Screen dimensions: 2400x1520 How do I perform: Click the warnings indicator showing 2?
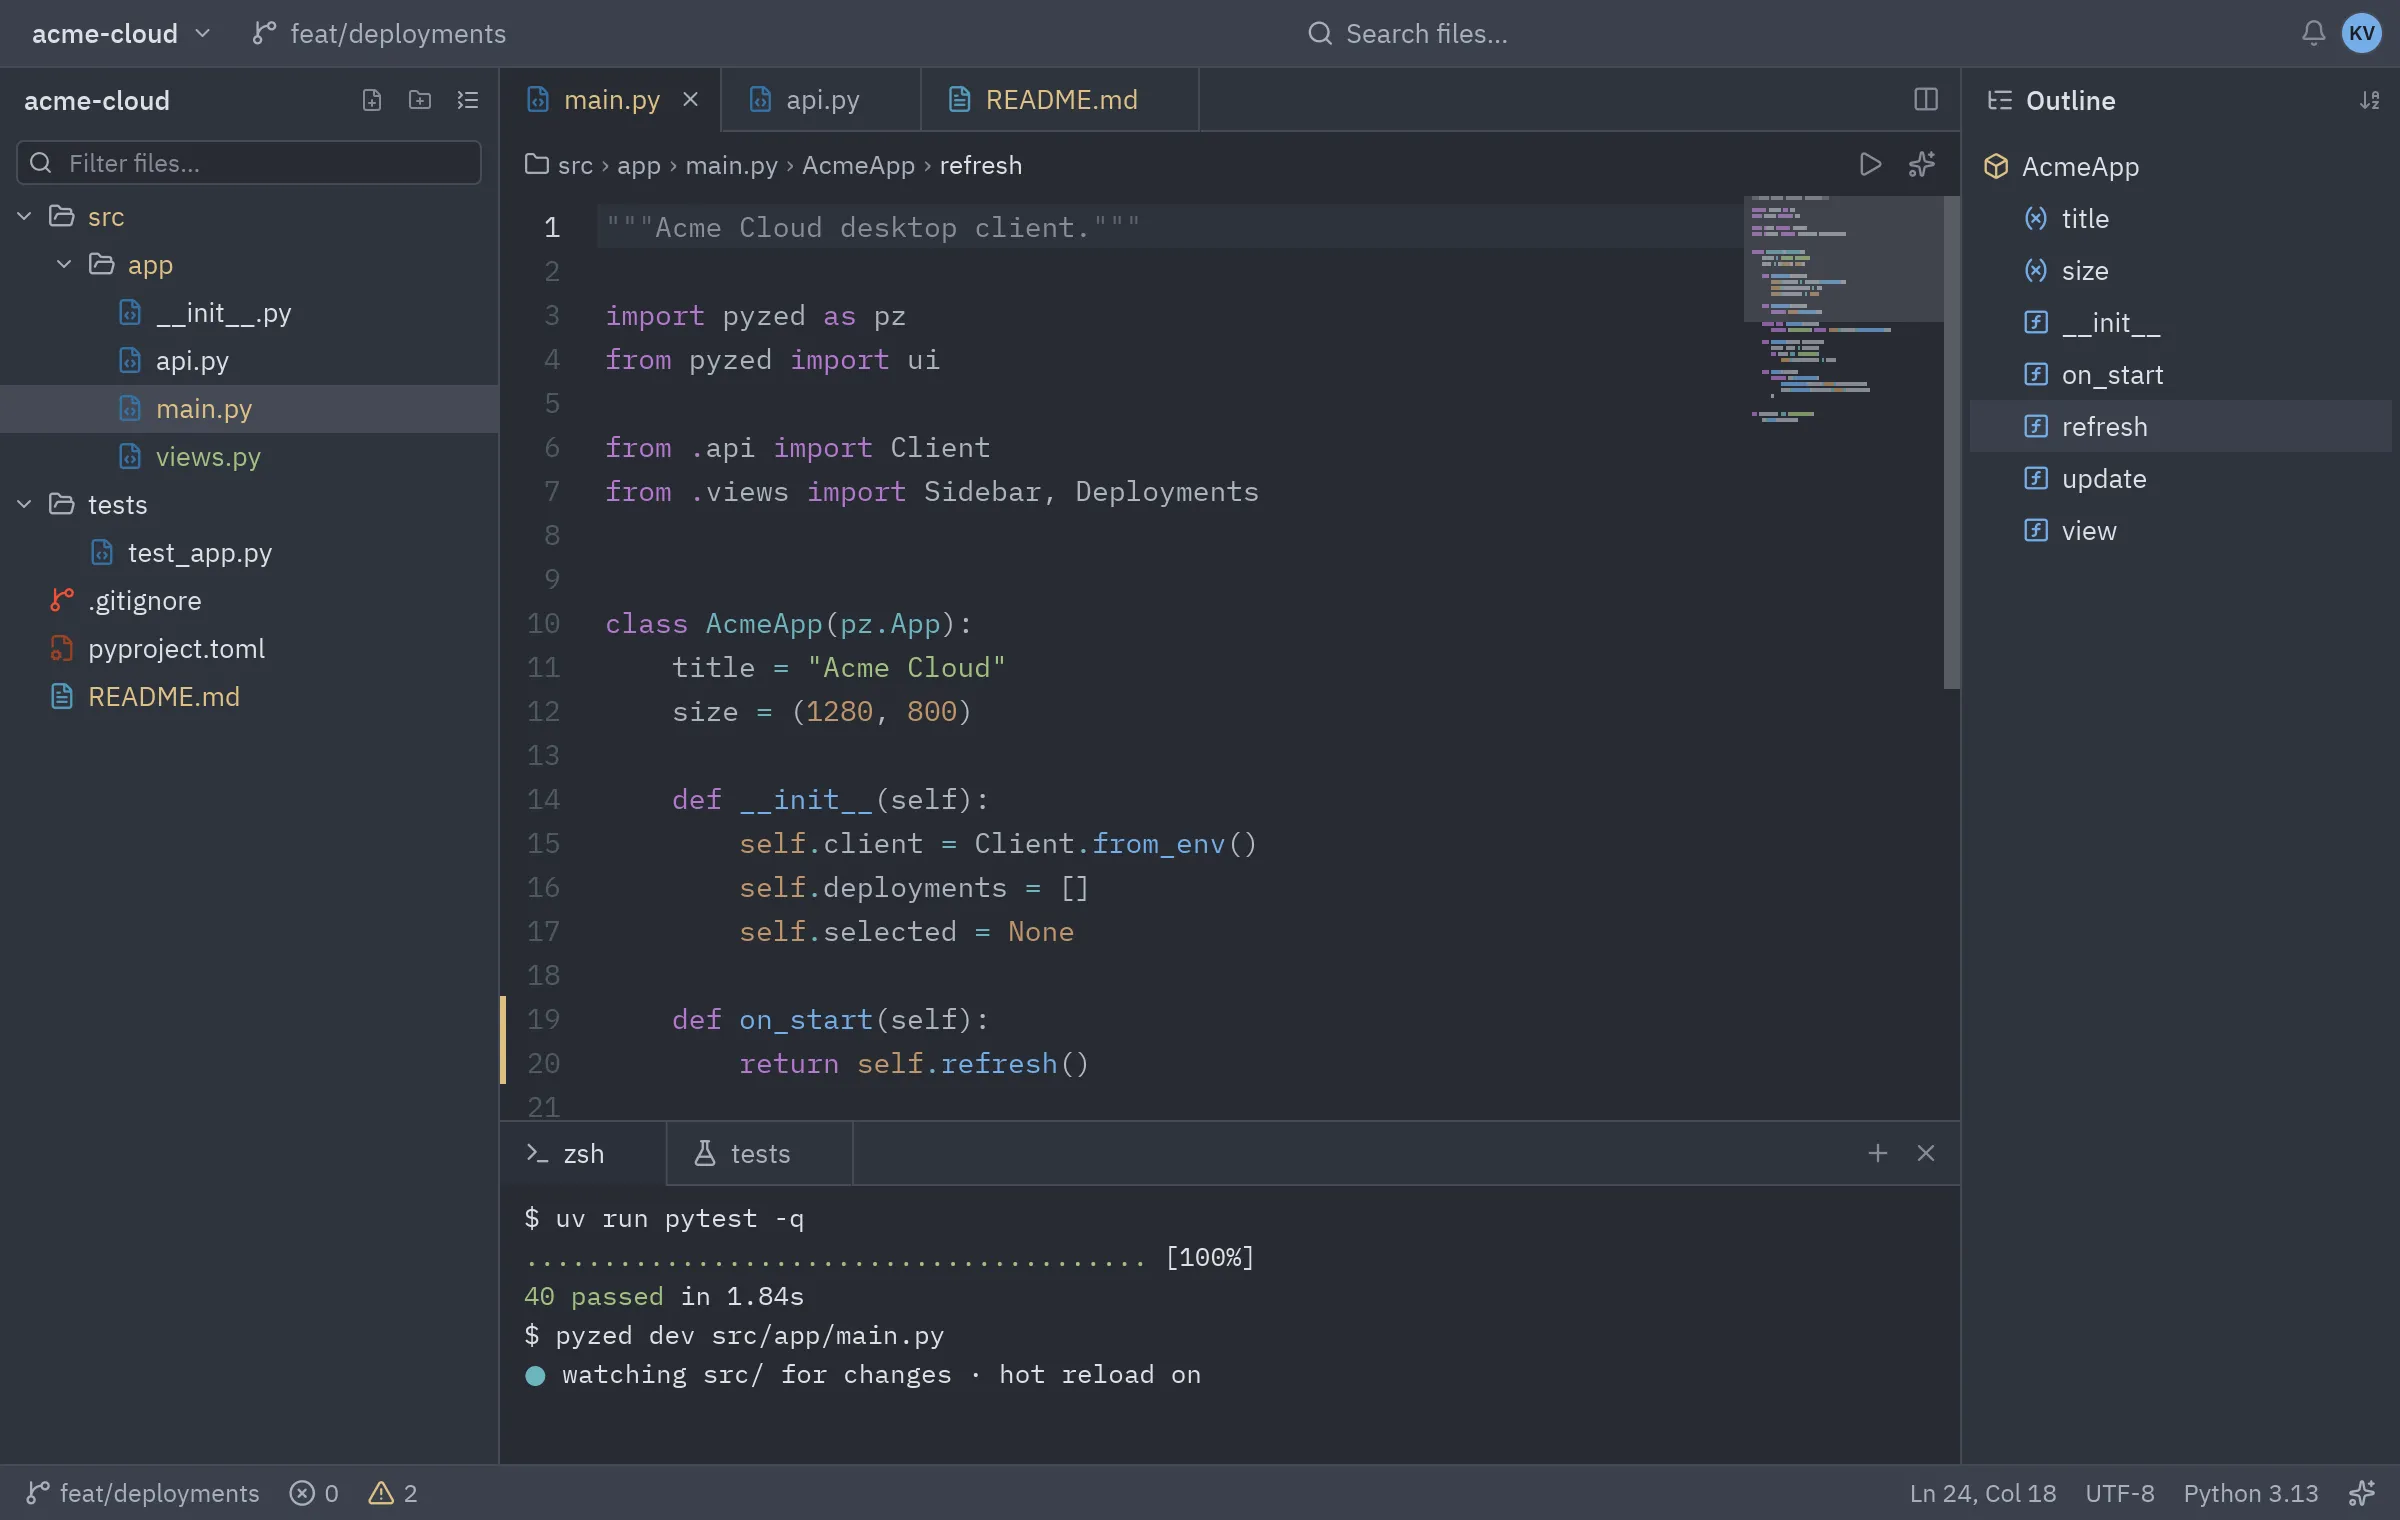tap(393, 1493)
